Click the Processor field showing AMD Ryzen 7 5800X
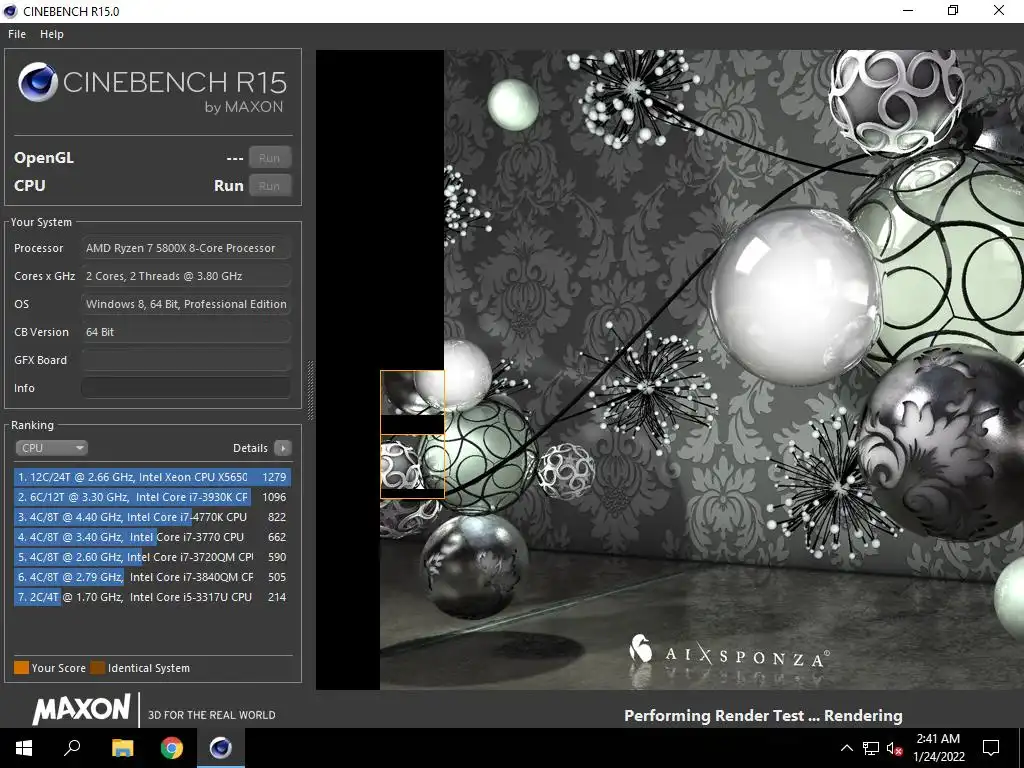 click(186, 248)
